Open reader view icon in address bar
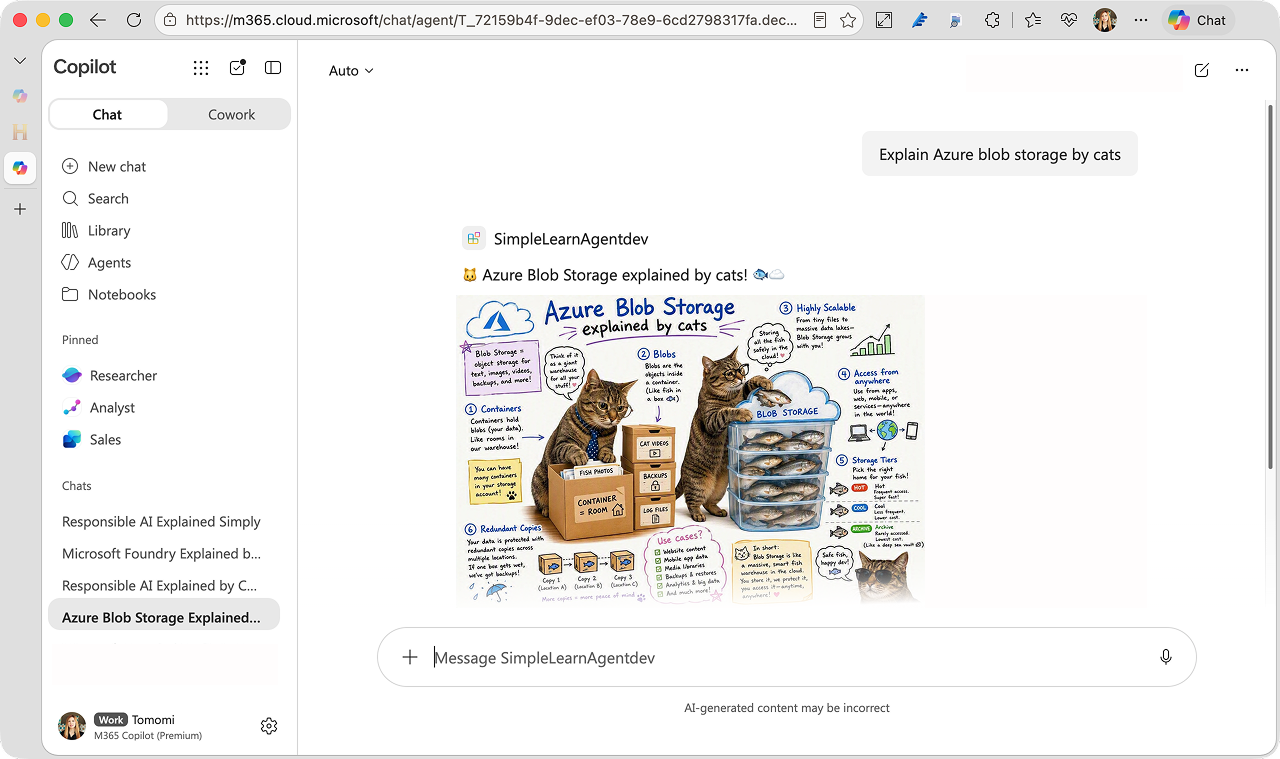 click(820, 20)
